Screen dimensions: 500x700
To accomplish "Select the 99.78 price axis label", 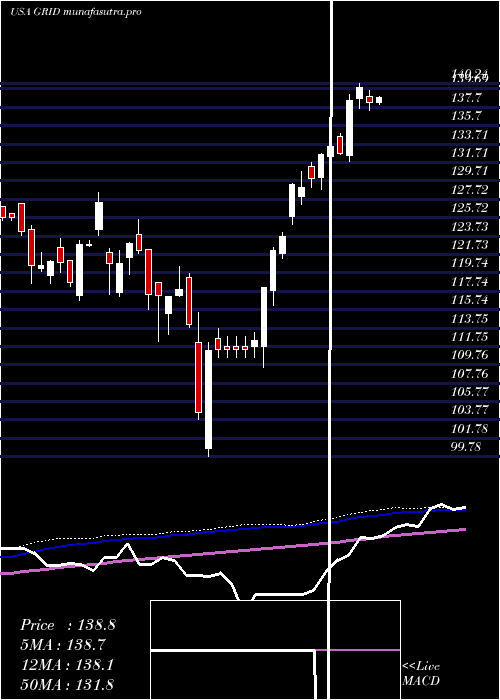I will click(467, 447).
